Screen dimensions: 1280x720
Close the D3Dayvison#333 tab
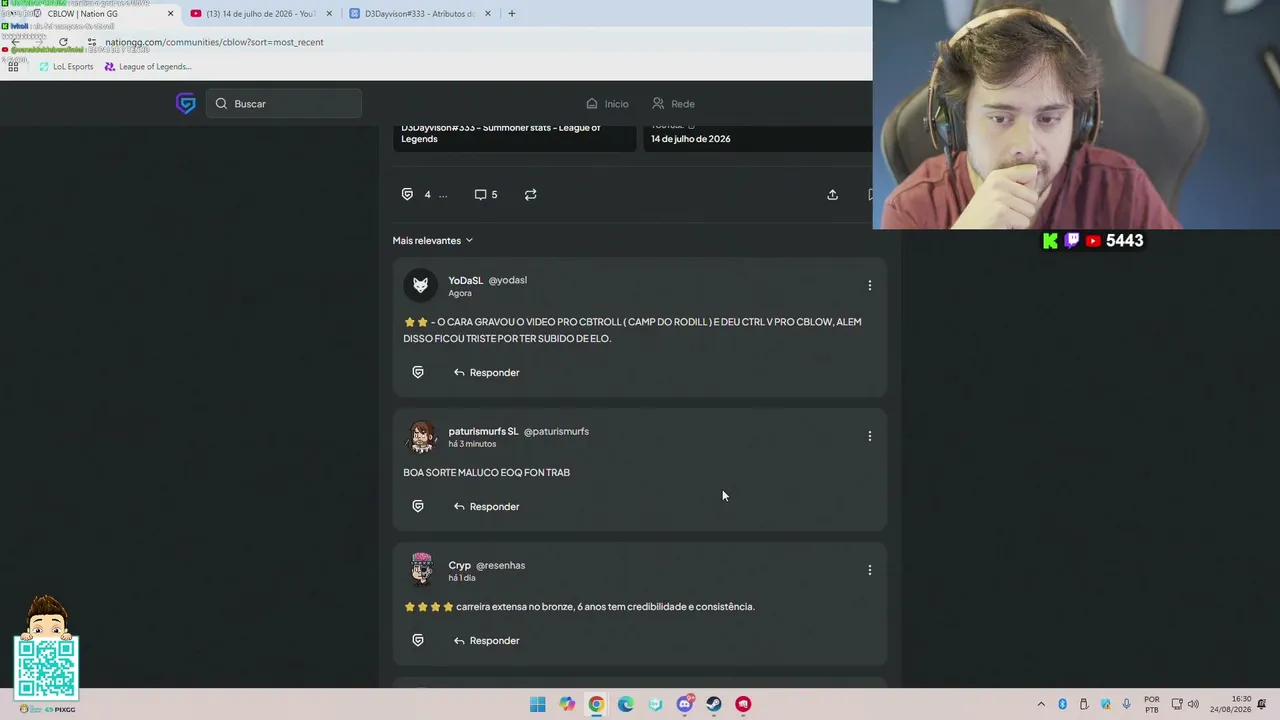[x=488, y=14]
